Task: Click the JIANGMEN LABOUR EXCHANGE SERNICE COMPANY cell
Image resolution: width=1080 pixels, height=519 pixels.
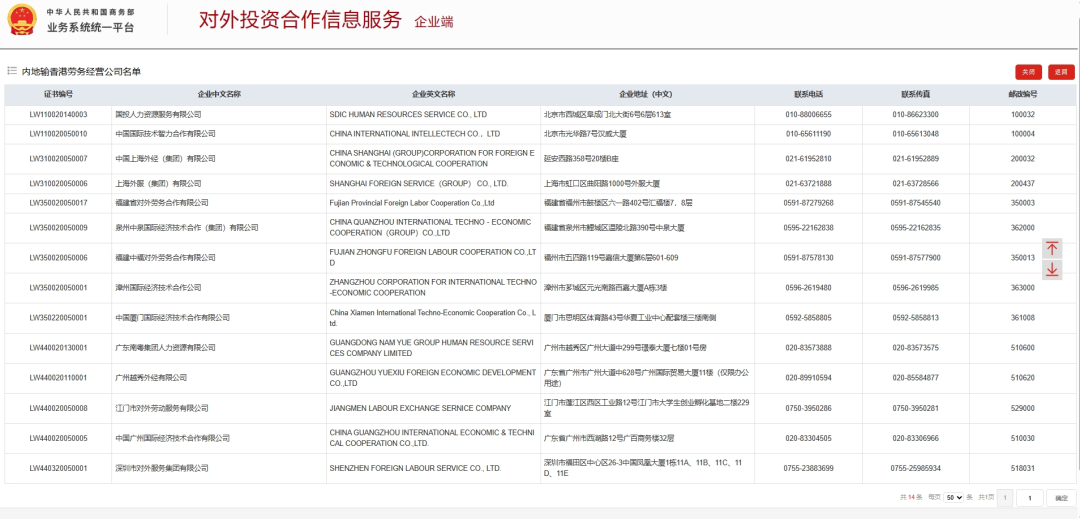Action: point(420,408)
